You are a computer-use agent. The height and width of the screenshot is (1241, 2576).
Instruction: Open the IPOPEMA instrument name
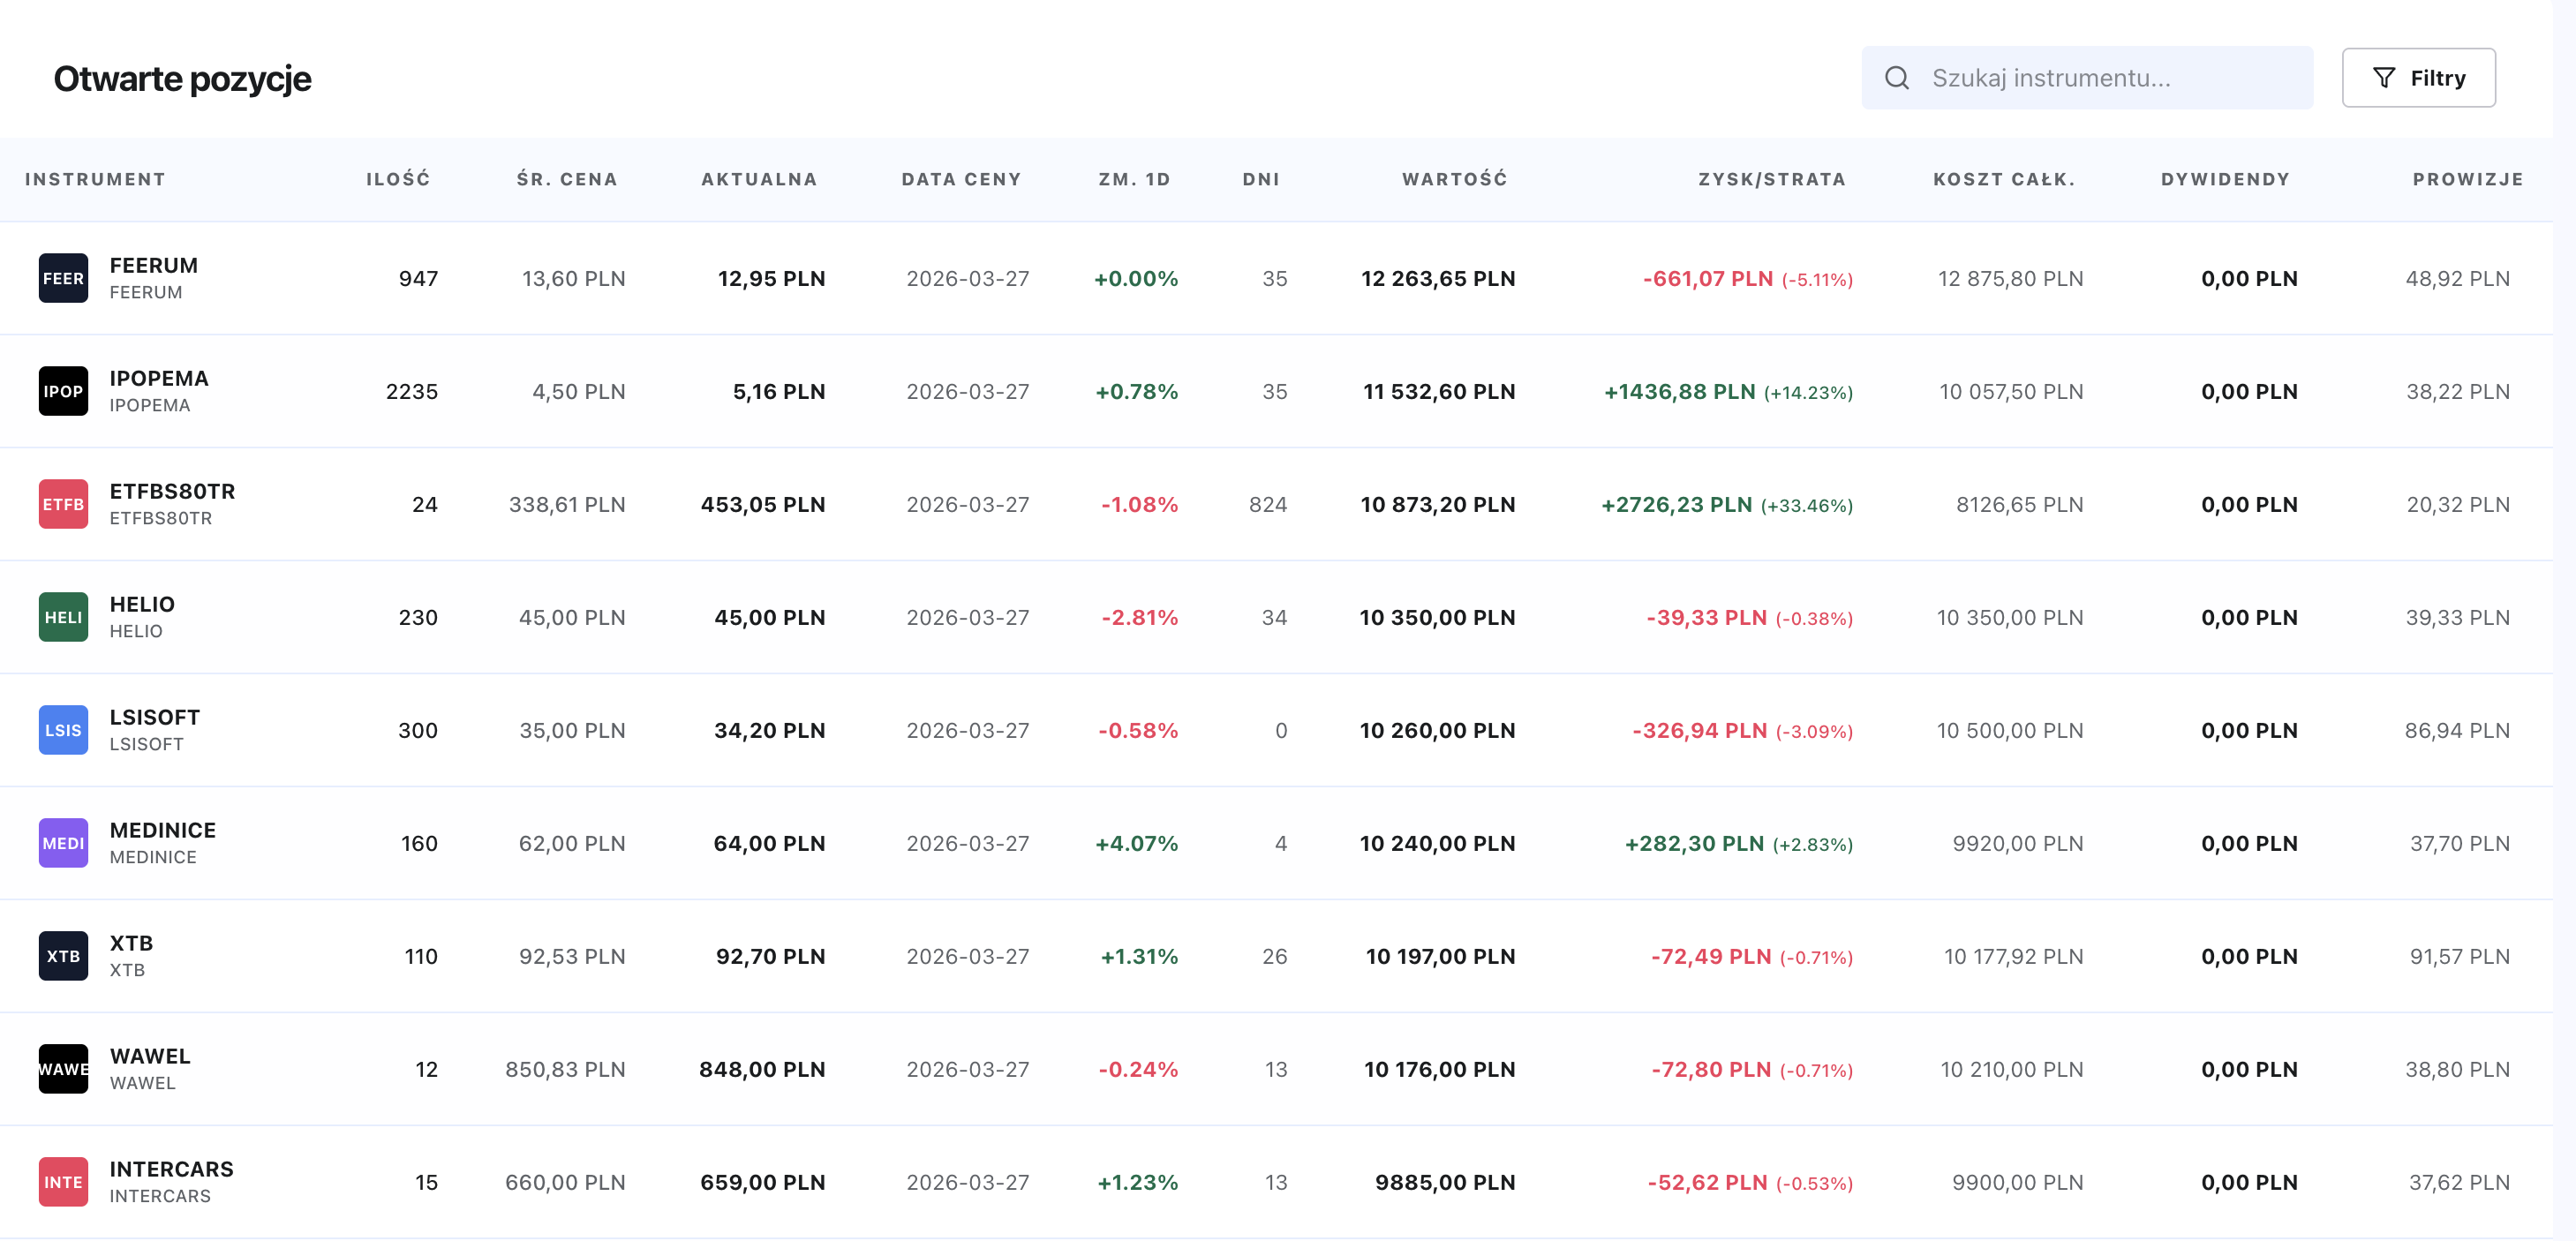(159, 379)
